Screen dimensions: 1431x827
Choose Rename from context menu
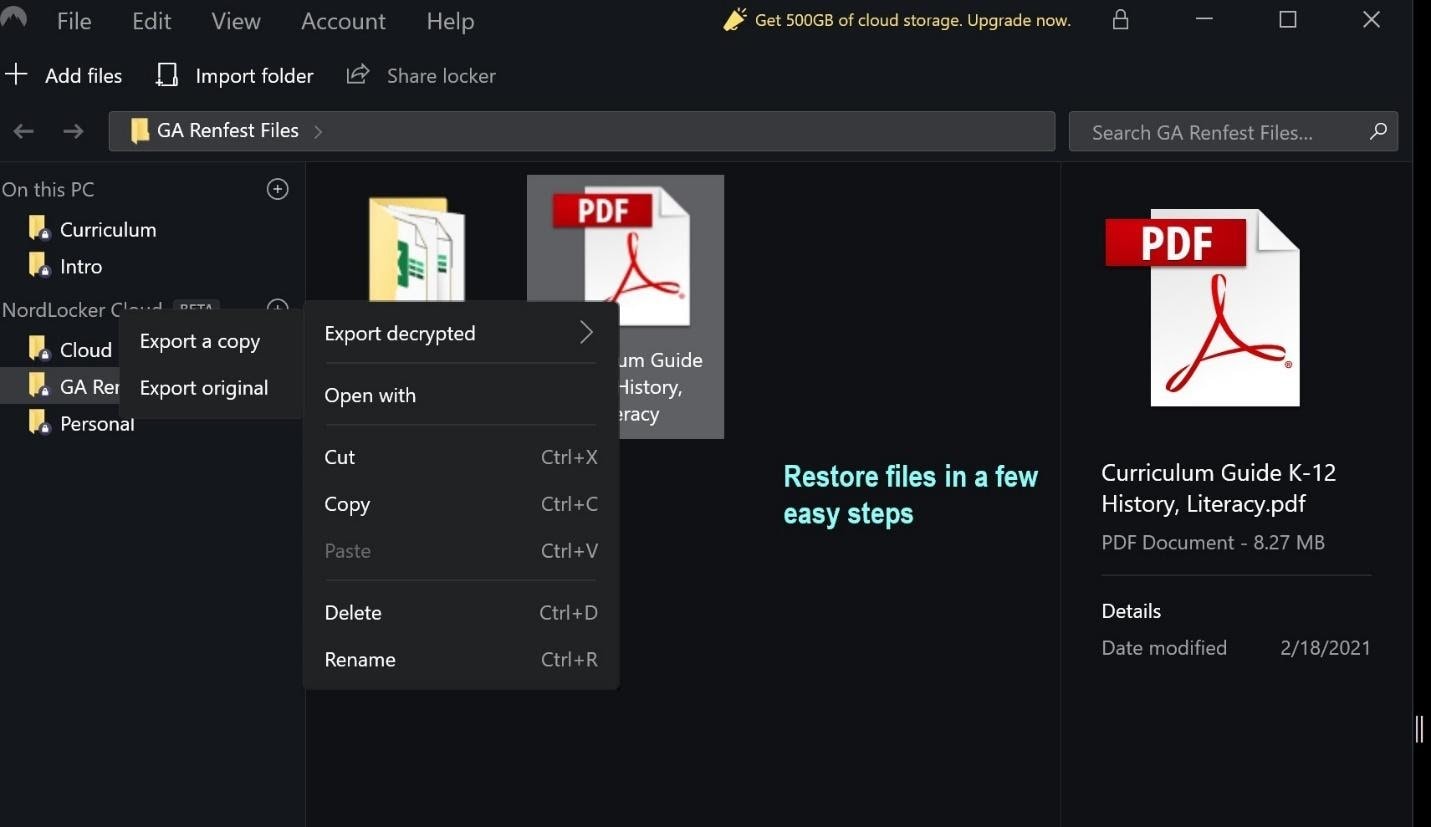(x=460, y=659)
